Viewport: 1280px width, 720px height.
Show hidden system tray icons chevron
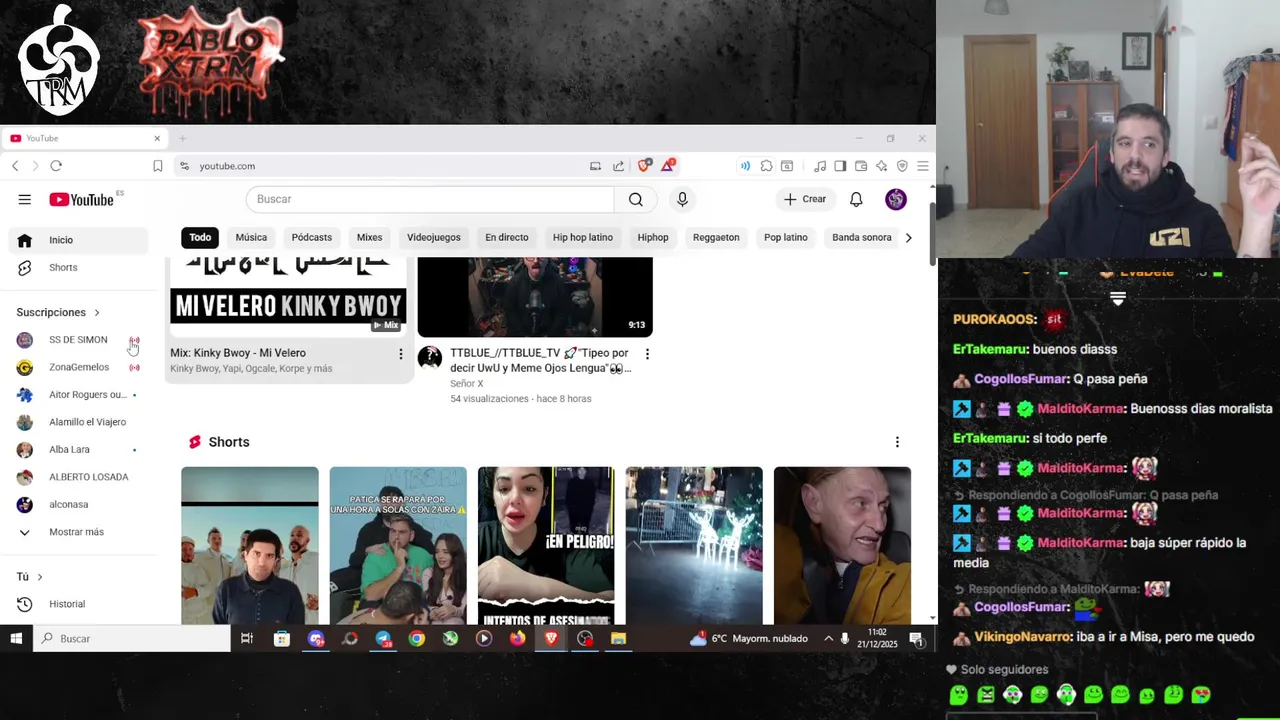click(828, 638)
